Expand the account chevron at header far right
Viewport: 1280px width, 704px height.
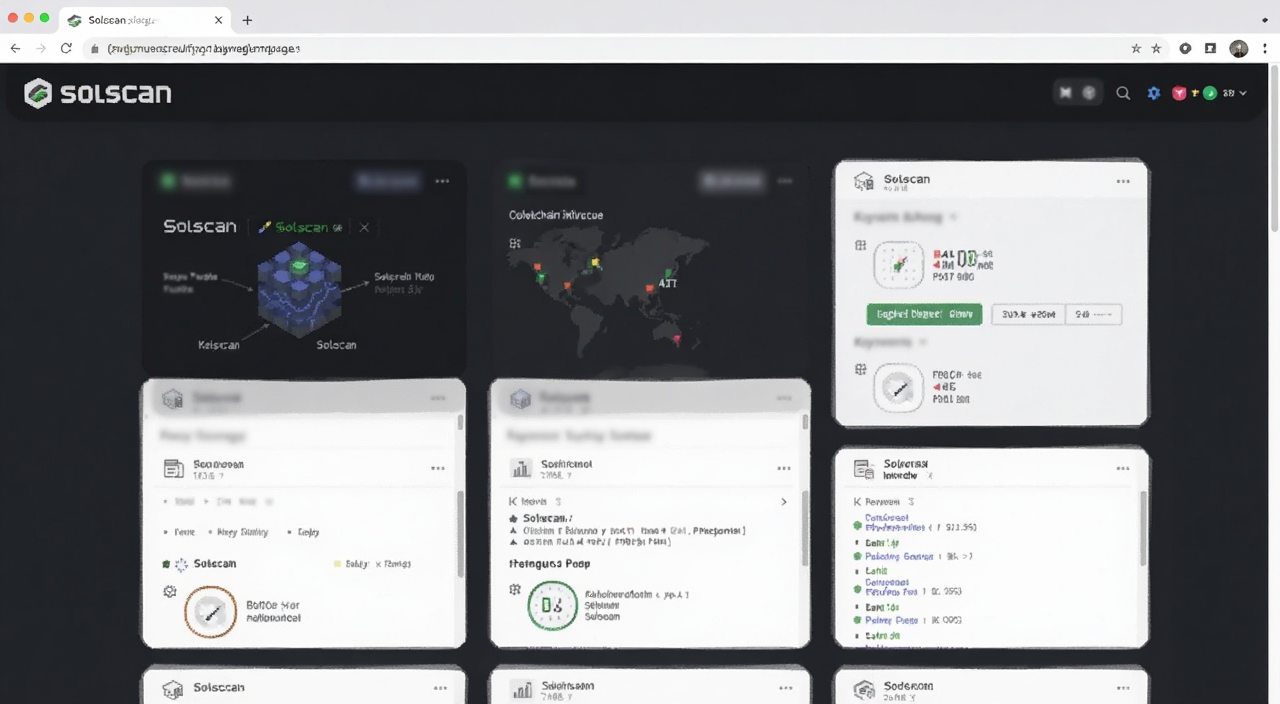(1243, 93)
